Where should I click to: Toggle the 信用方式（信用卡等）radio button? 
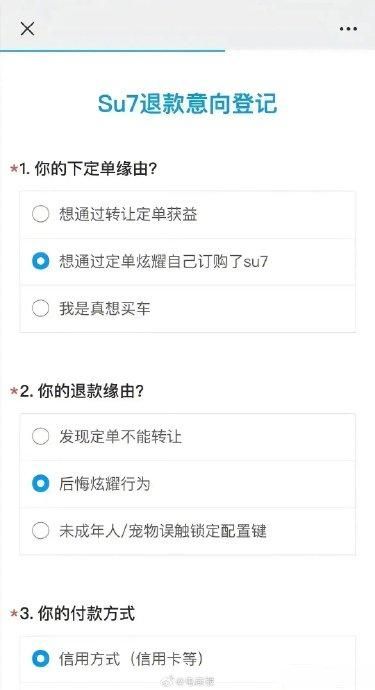(40, 659)
